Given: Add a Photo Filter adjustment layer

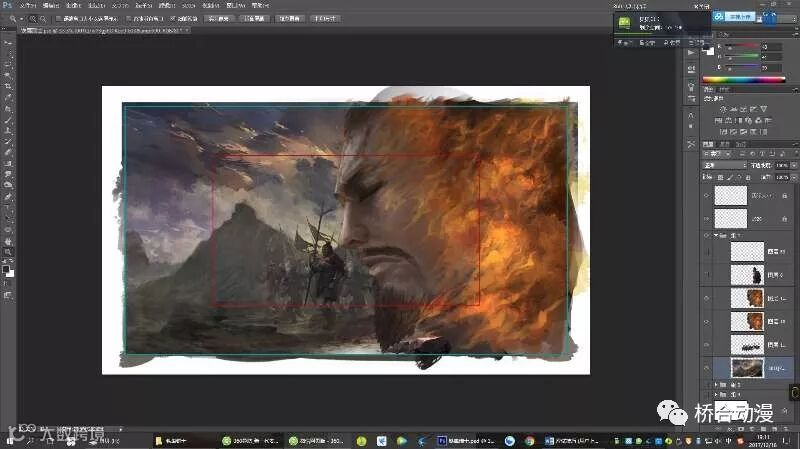Looking at the screenshot, I should 748,121.
